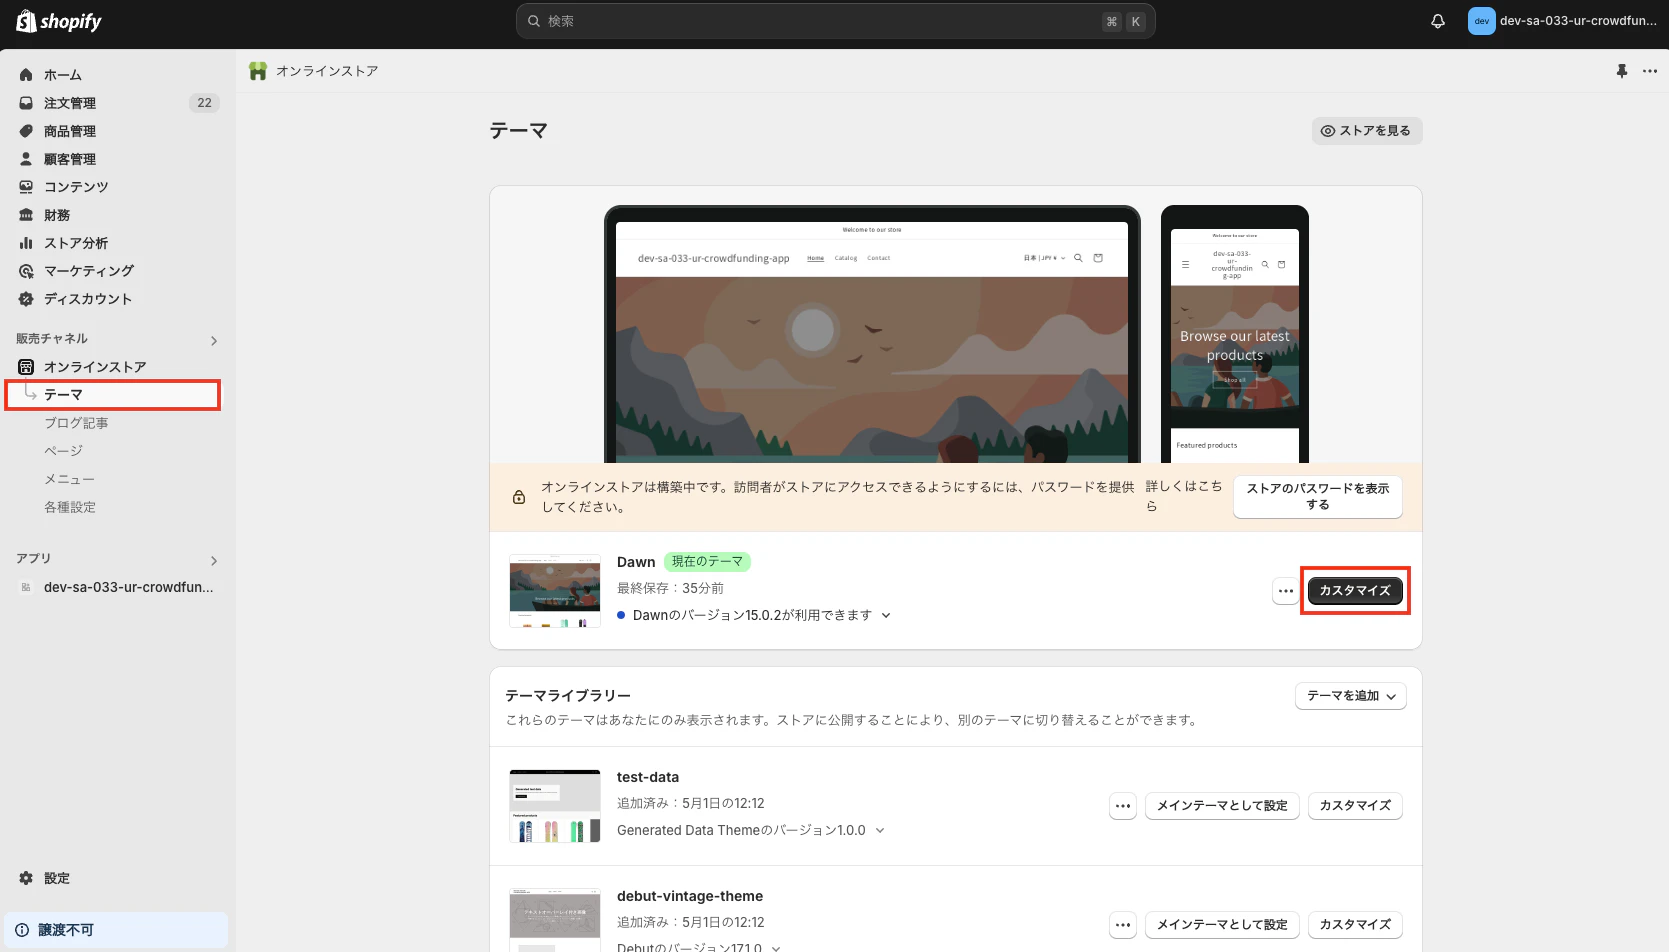Open the 商品管理 (Products) sidebar icon
Screen dimensions: 1669x952
point(24,130)
